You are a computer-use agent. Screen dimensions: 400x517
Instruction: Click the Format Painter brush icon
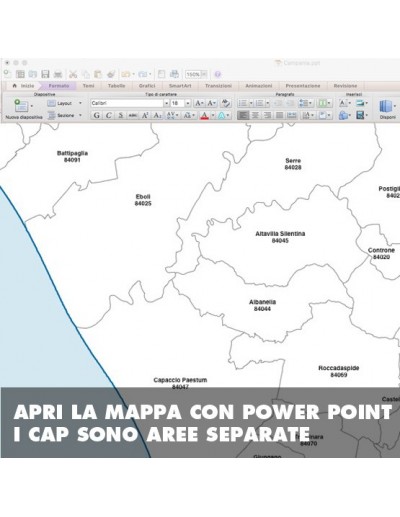point(111,74)
